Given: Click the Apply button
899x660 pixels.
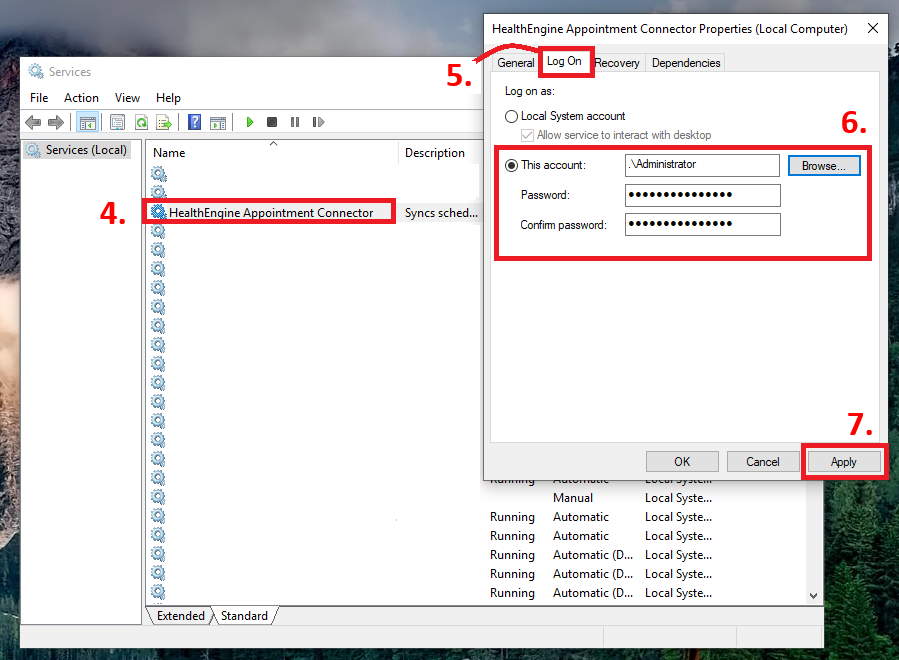Looking at the screenshot, I should coord(843,462).
